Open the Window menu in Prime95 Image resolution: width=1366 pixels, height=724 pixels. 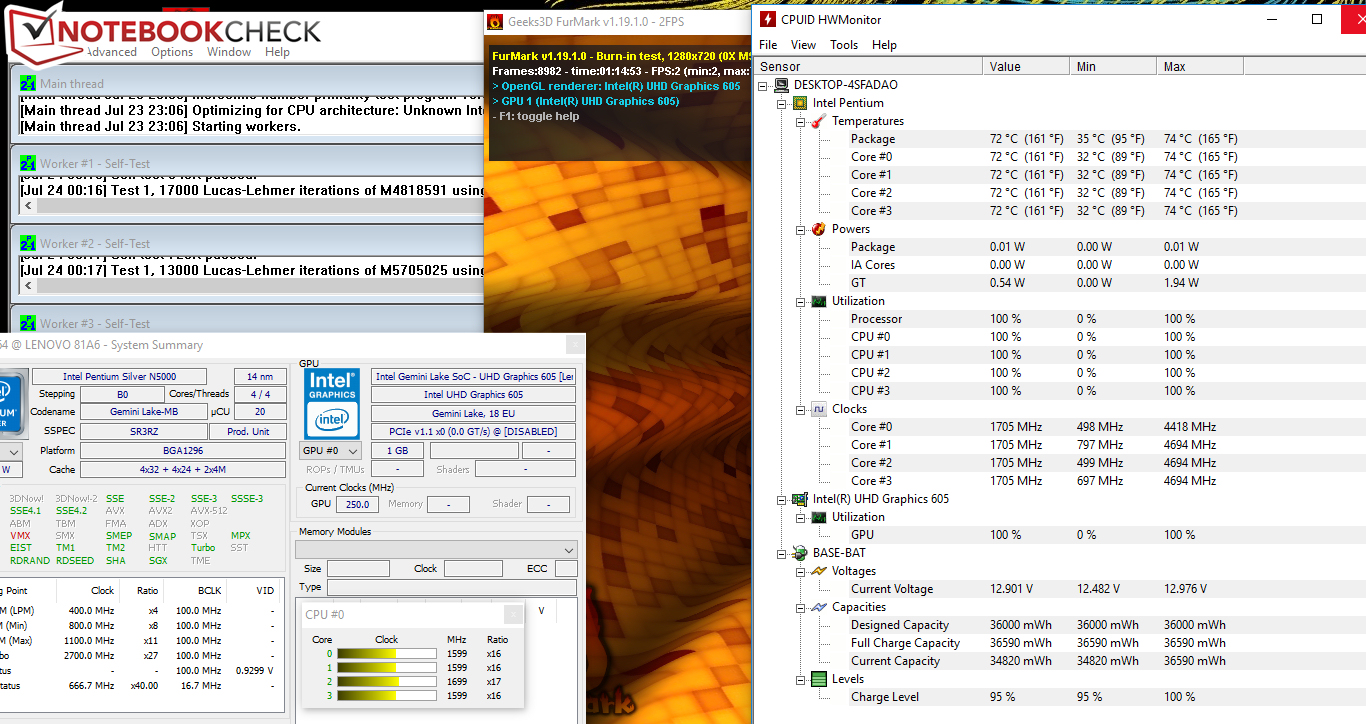tap(229, 52)
